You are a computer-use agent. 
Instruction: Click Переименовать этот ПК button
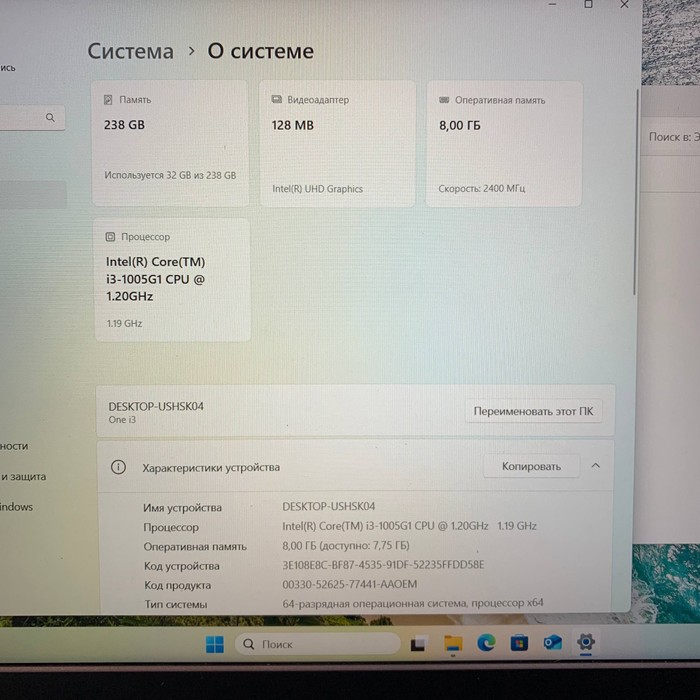coord(533,411)
